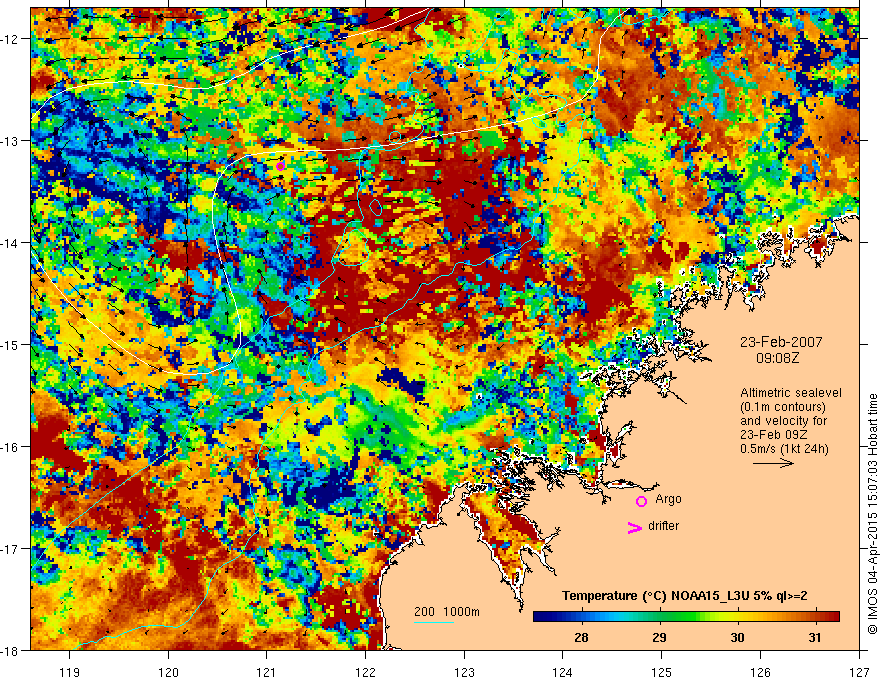Click the '200 1000m' depth label

[447, 612]
